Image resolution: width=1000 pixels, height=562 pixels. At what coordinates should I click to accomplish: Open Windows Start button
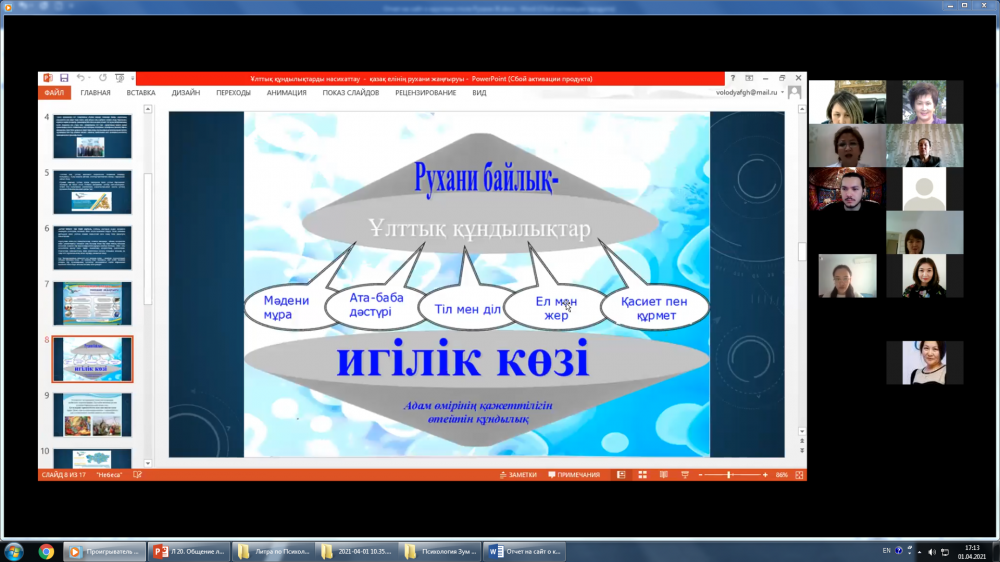14,552
